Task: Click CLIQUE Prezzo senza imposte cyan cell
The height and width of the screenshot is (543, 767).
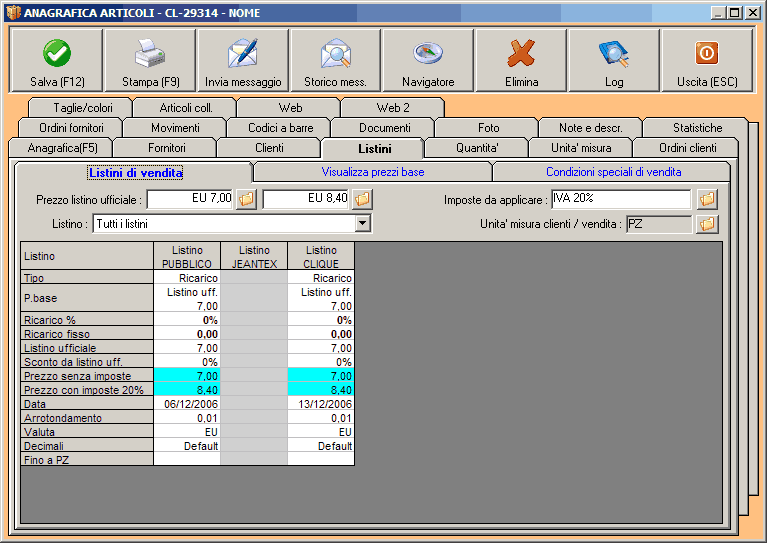Action: click(321, 376)
